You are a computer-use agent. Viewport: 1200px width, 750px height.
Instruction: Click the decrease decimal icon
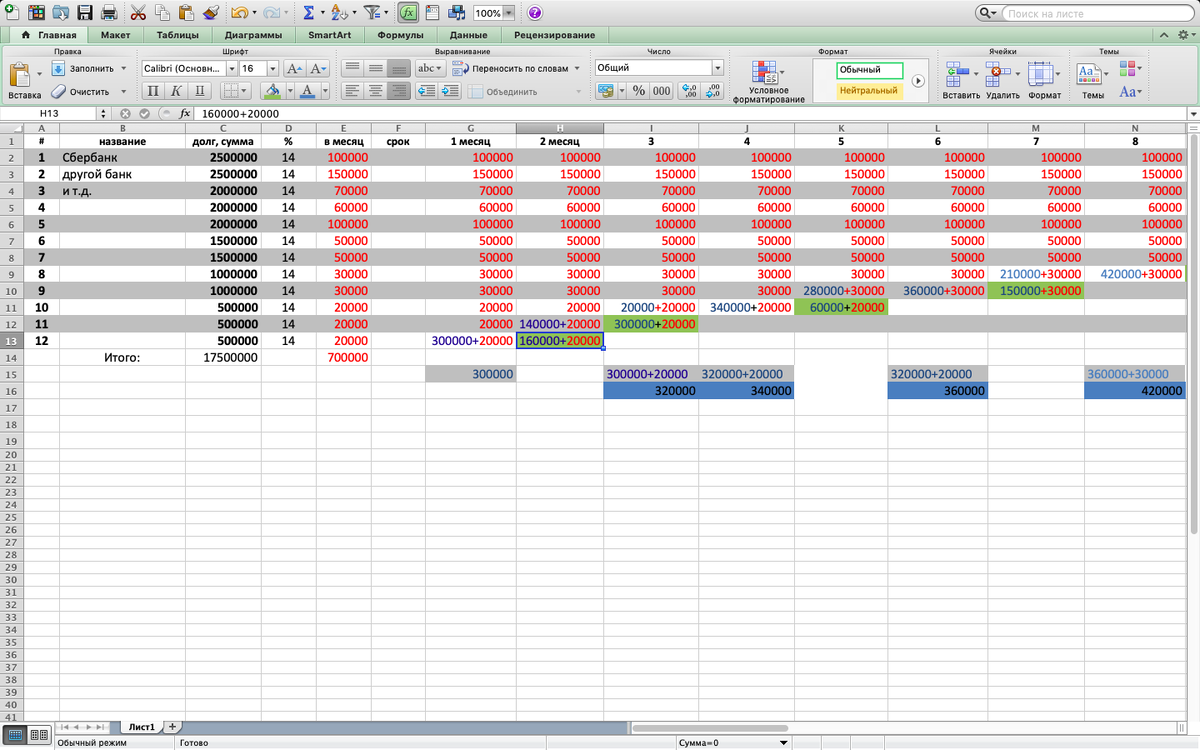click(713, 91)
